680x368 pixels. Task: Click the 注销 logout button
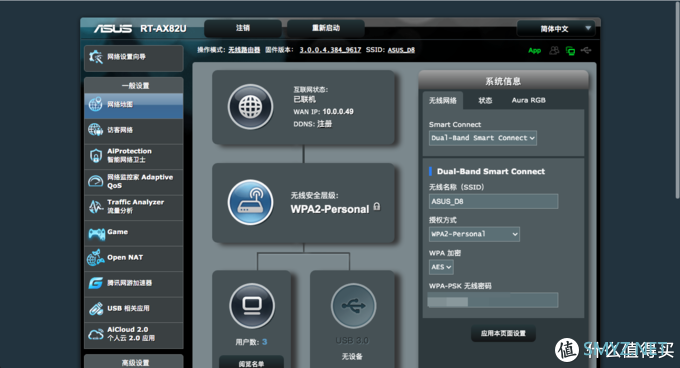tap(243, 28)
